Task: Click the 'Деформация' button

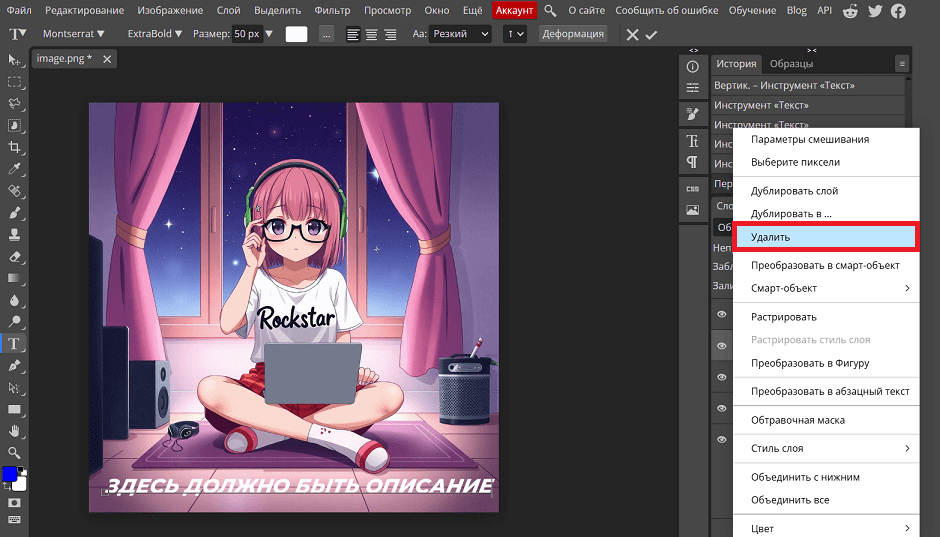Action: (x=572, y=34)
